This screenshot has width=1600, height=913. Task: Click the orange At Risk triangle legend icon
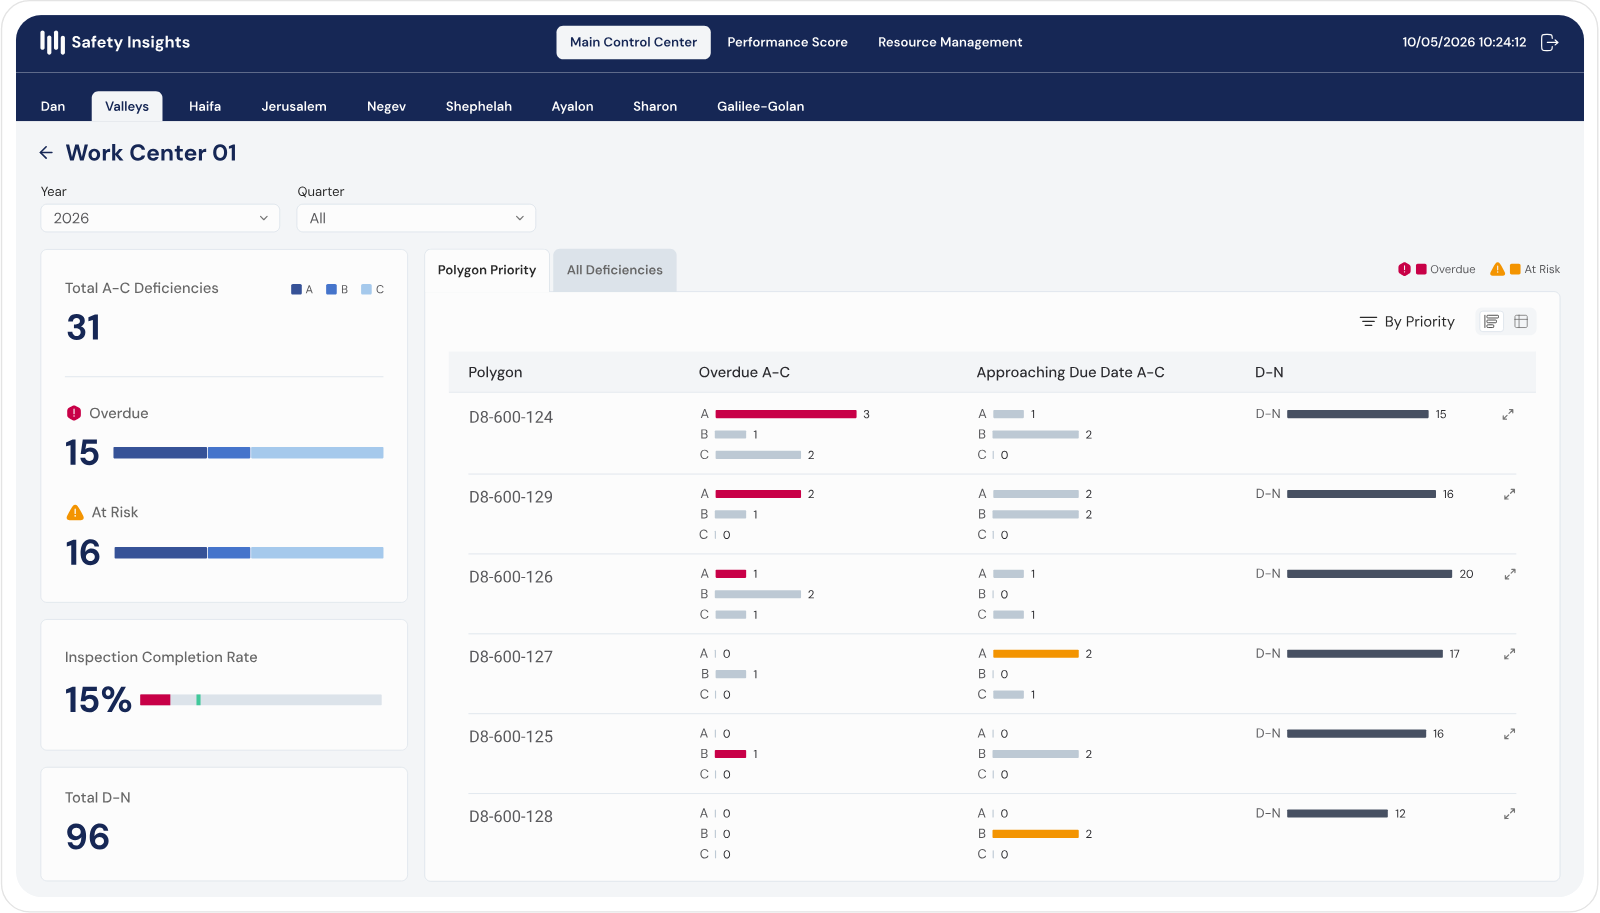(1497, 269)
